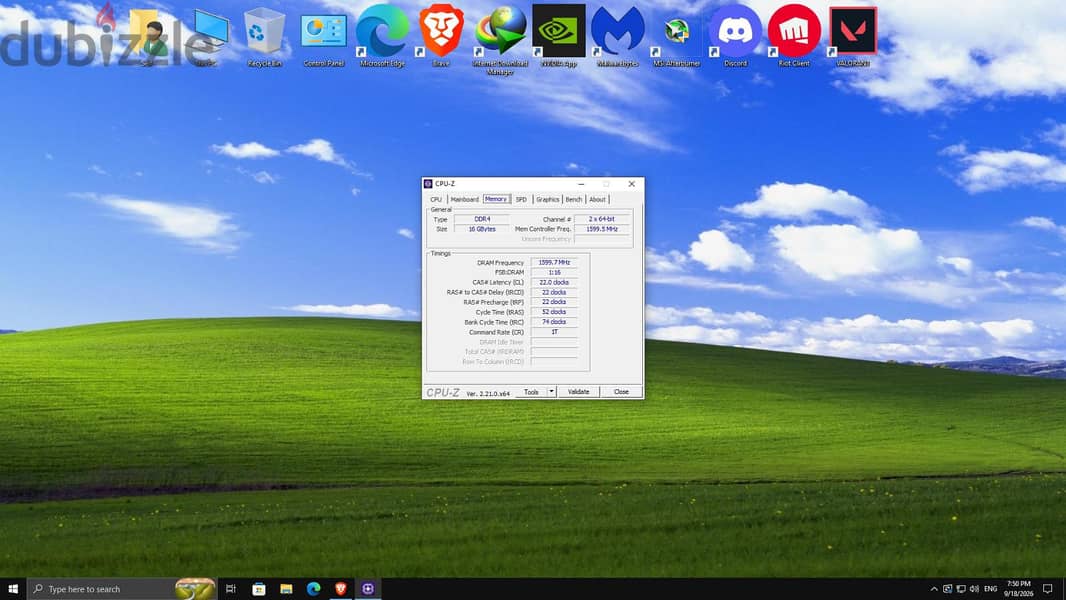The height and width of the screenshot is (600, 1066).
Task: Click the 'Type here to search' box
Action: coord(122,588)
